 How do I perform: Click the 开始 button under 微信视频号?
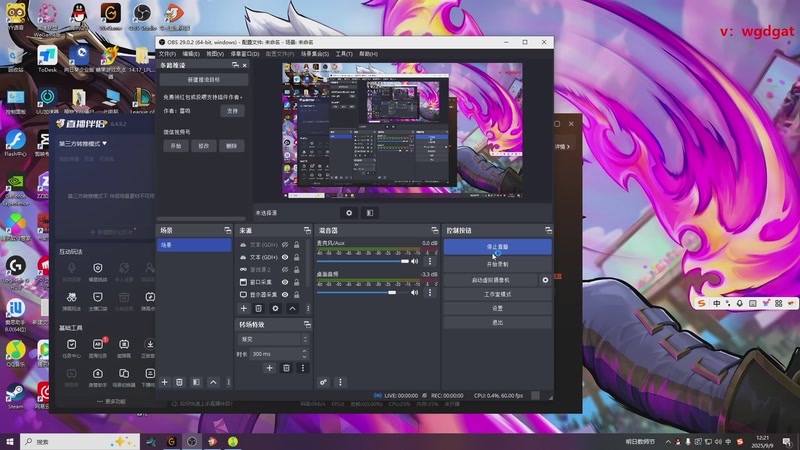[176, 146]
